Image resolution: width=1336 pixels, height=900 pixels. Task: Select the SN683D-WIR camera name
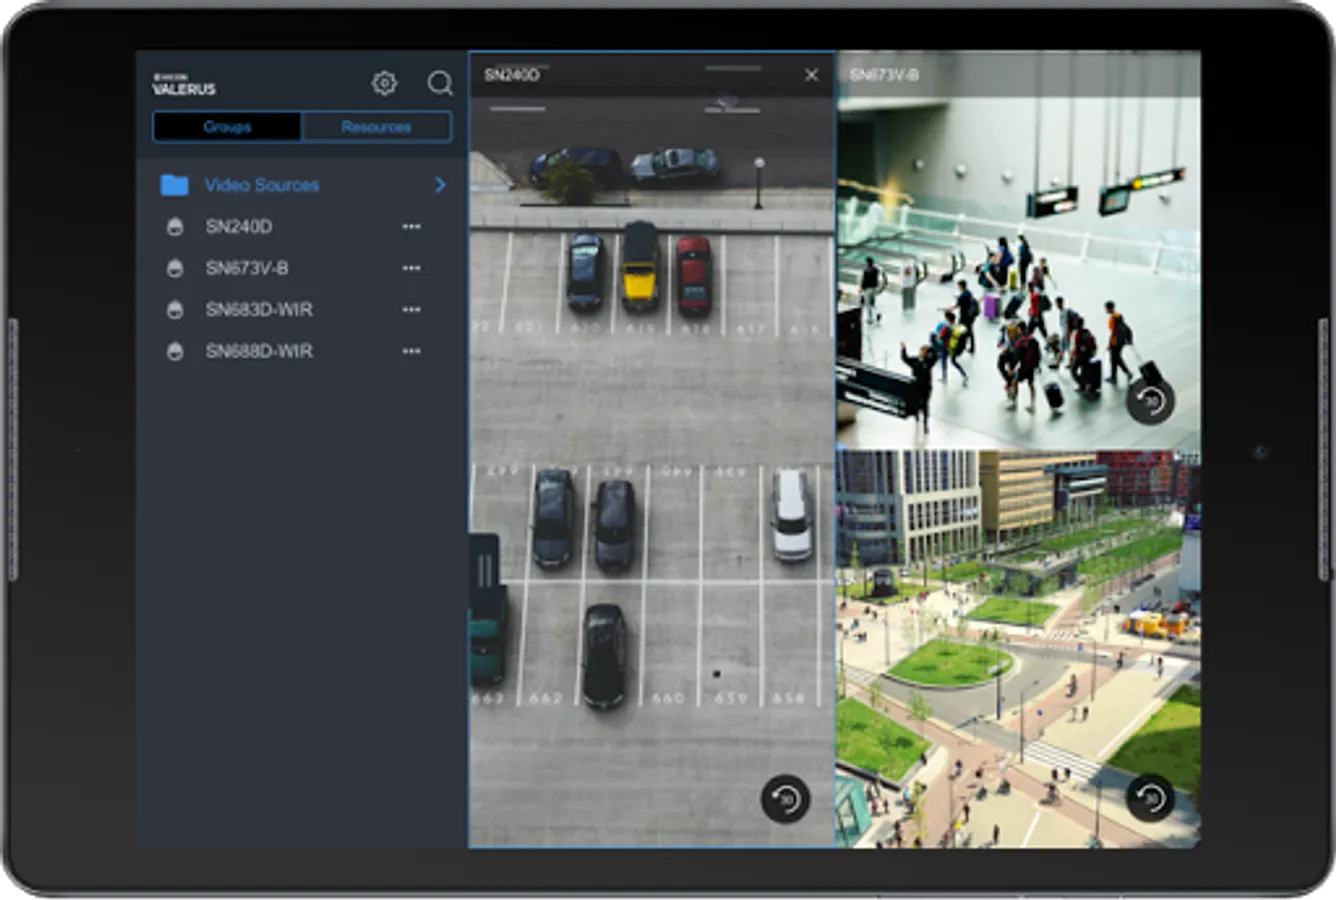point(259,310)
